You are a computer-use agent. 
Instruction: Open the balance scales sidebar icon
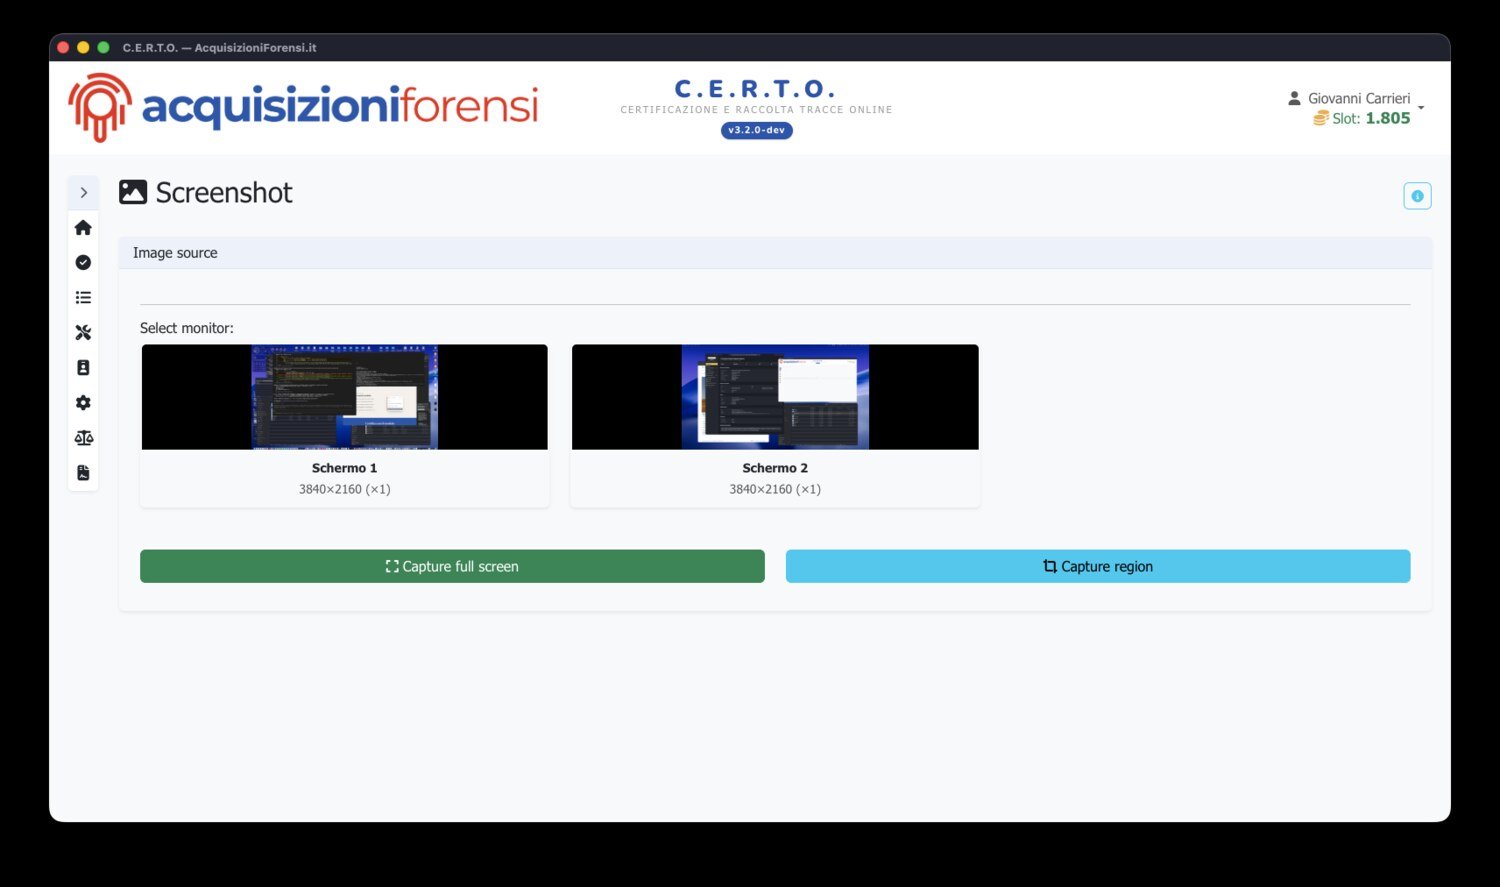tap(83, 437)
